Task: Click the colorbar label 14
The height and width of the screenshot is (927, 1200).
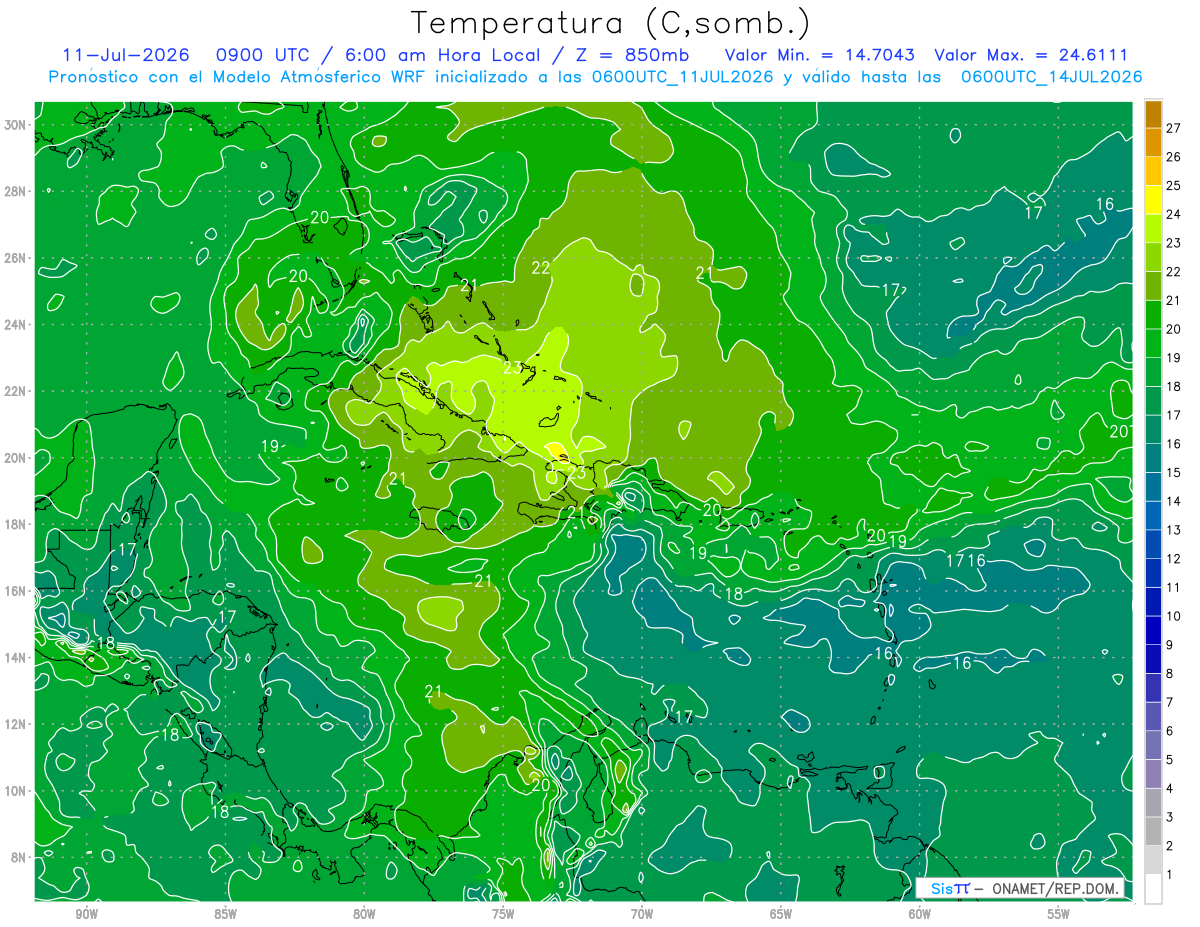Action: click(x=1174, y=501)
